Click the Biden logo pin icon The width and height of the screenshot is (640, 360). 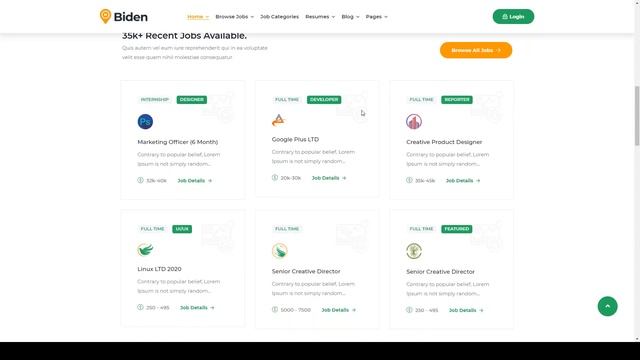(105, 16)
